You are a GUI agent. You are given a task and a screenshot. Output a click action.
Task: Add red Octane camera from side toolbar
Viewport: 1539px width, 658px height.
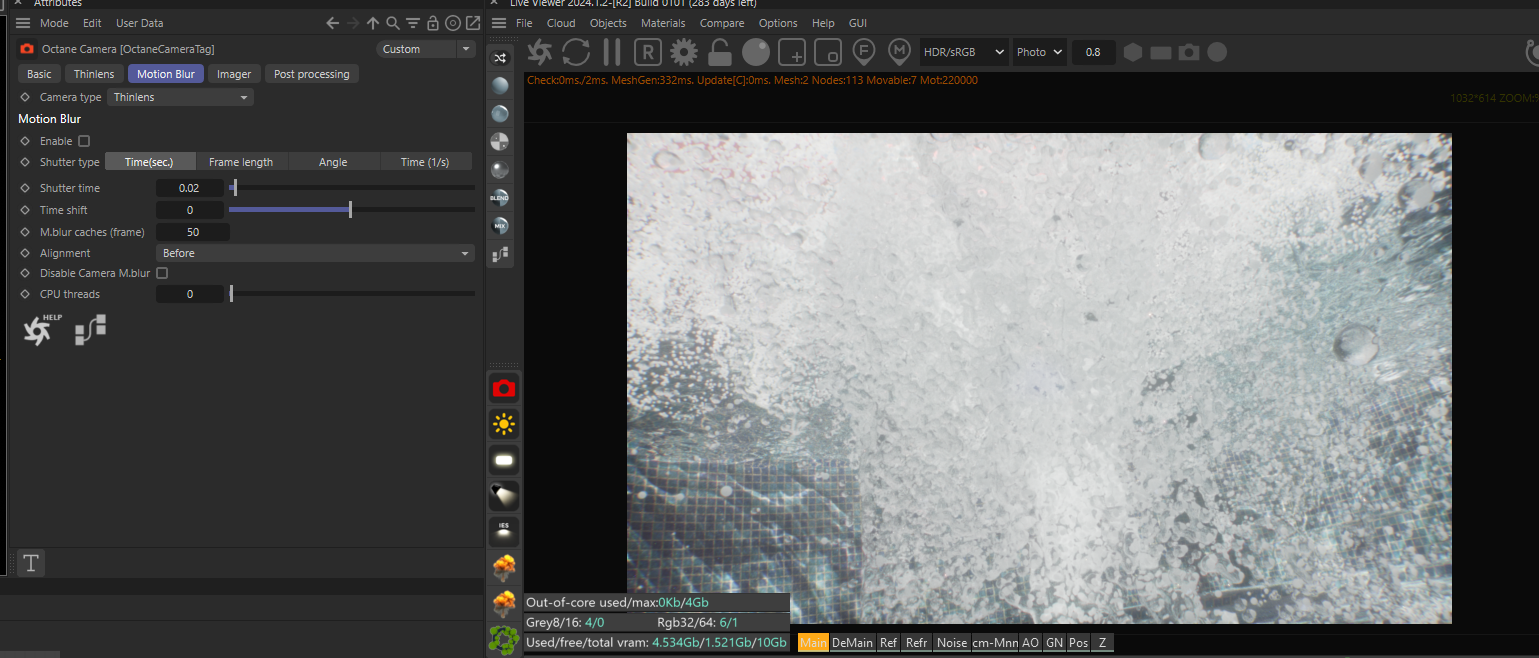click(x=504, y=388)
